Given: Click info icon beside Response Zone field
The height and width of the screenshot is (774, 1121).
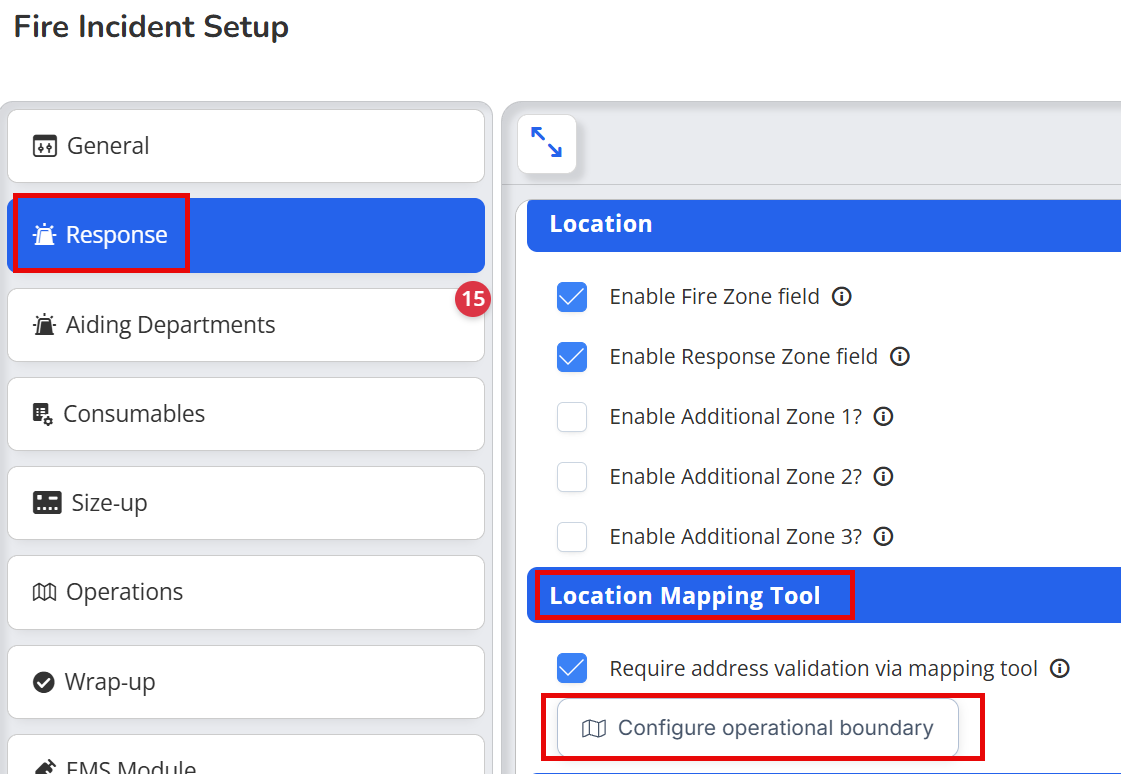Looking at the screenshot, I should 899,357.
